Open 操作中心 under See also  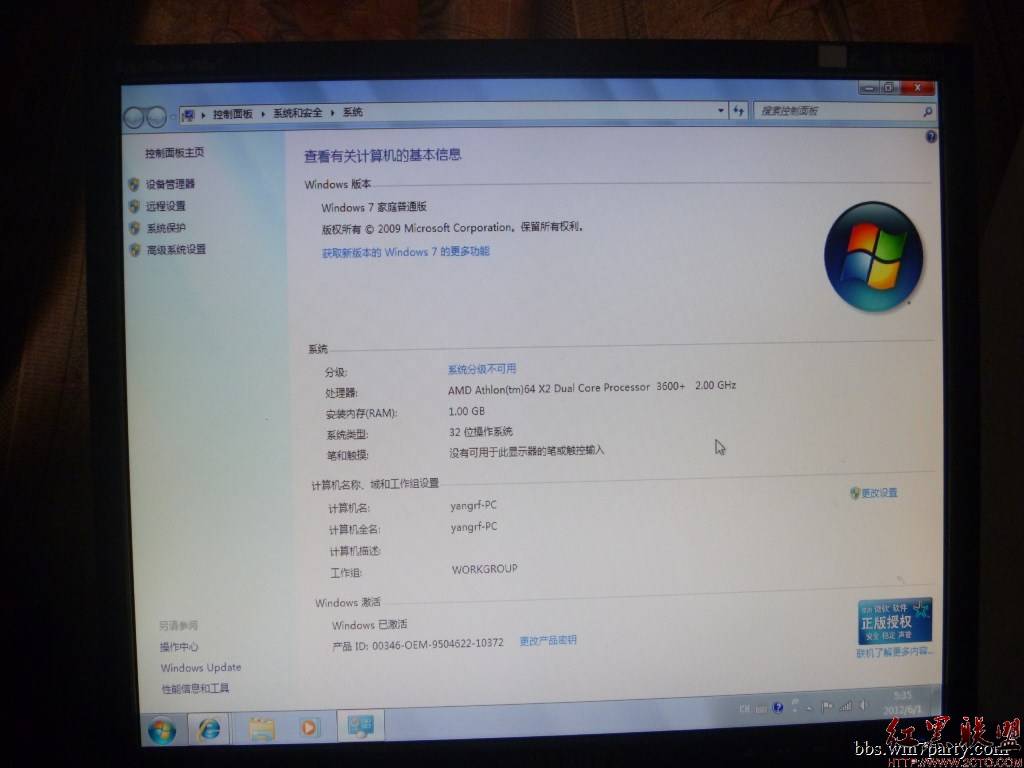[179, 647]
